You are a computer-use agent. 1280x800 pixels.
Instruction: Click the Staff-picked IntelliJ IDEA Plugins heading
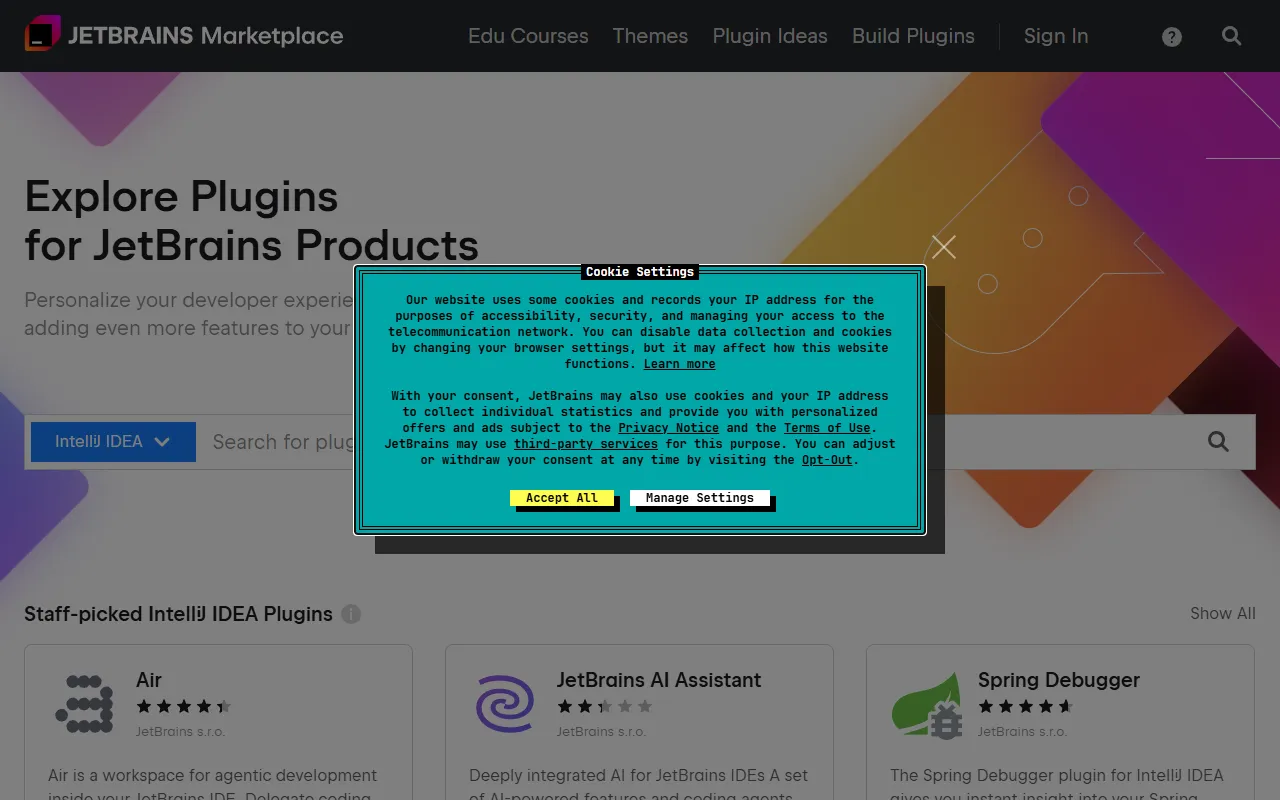point(178,614)
